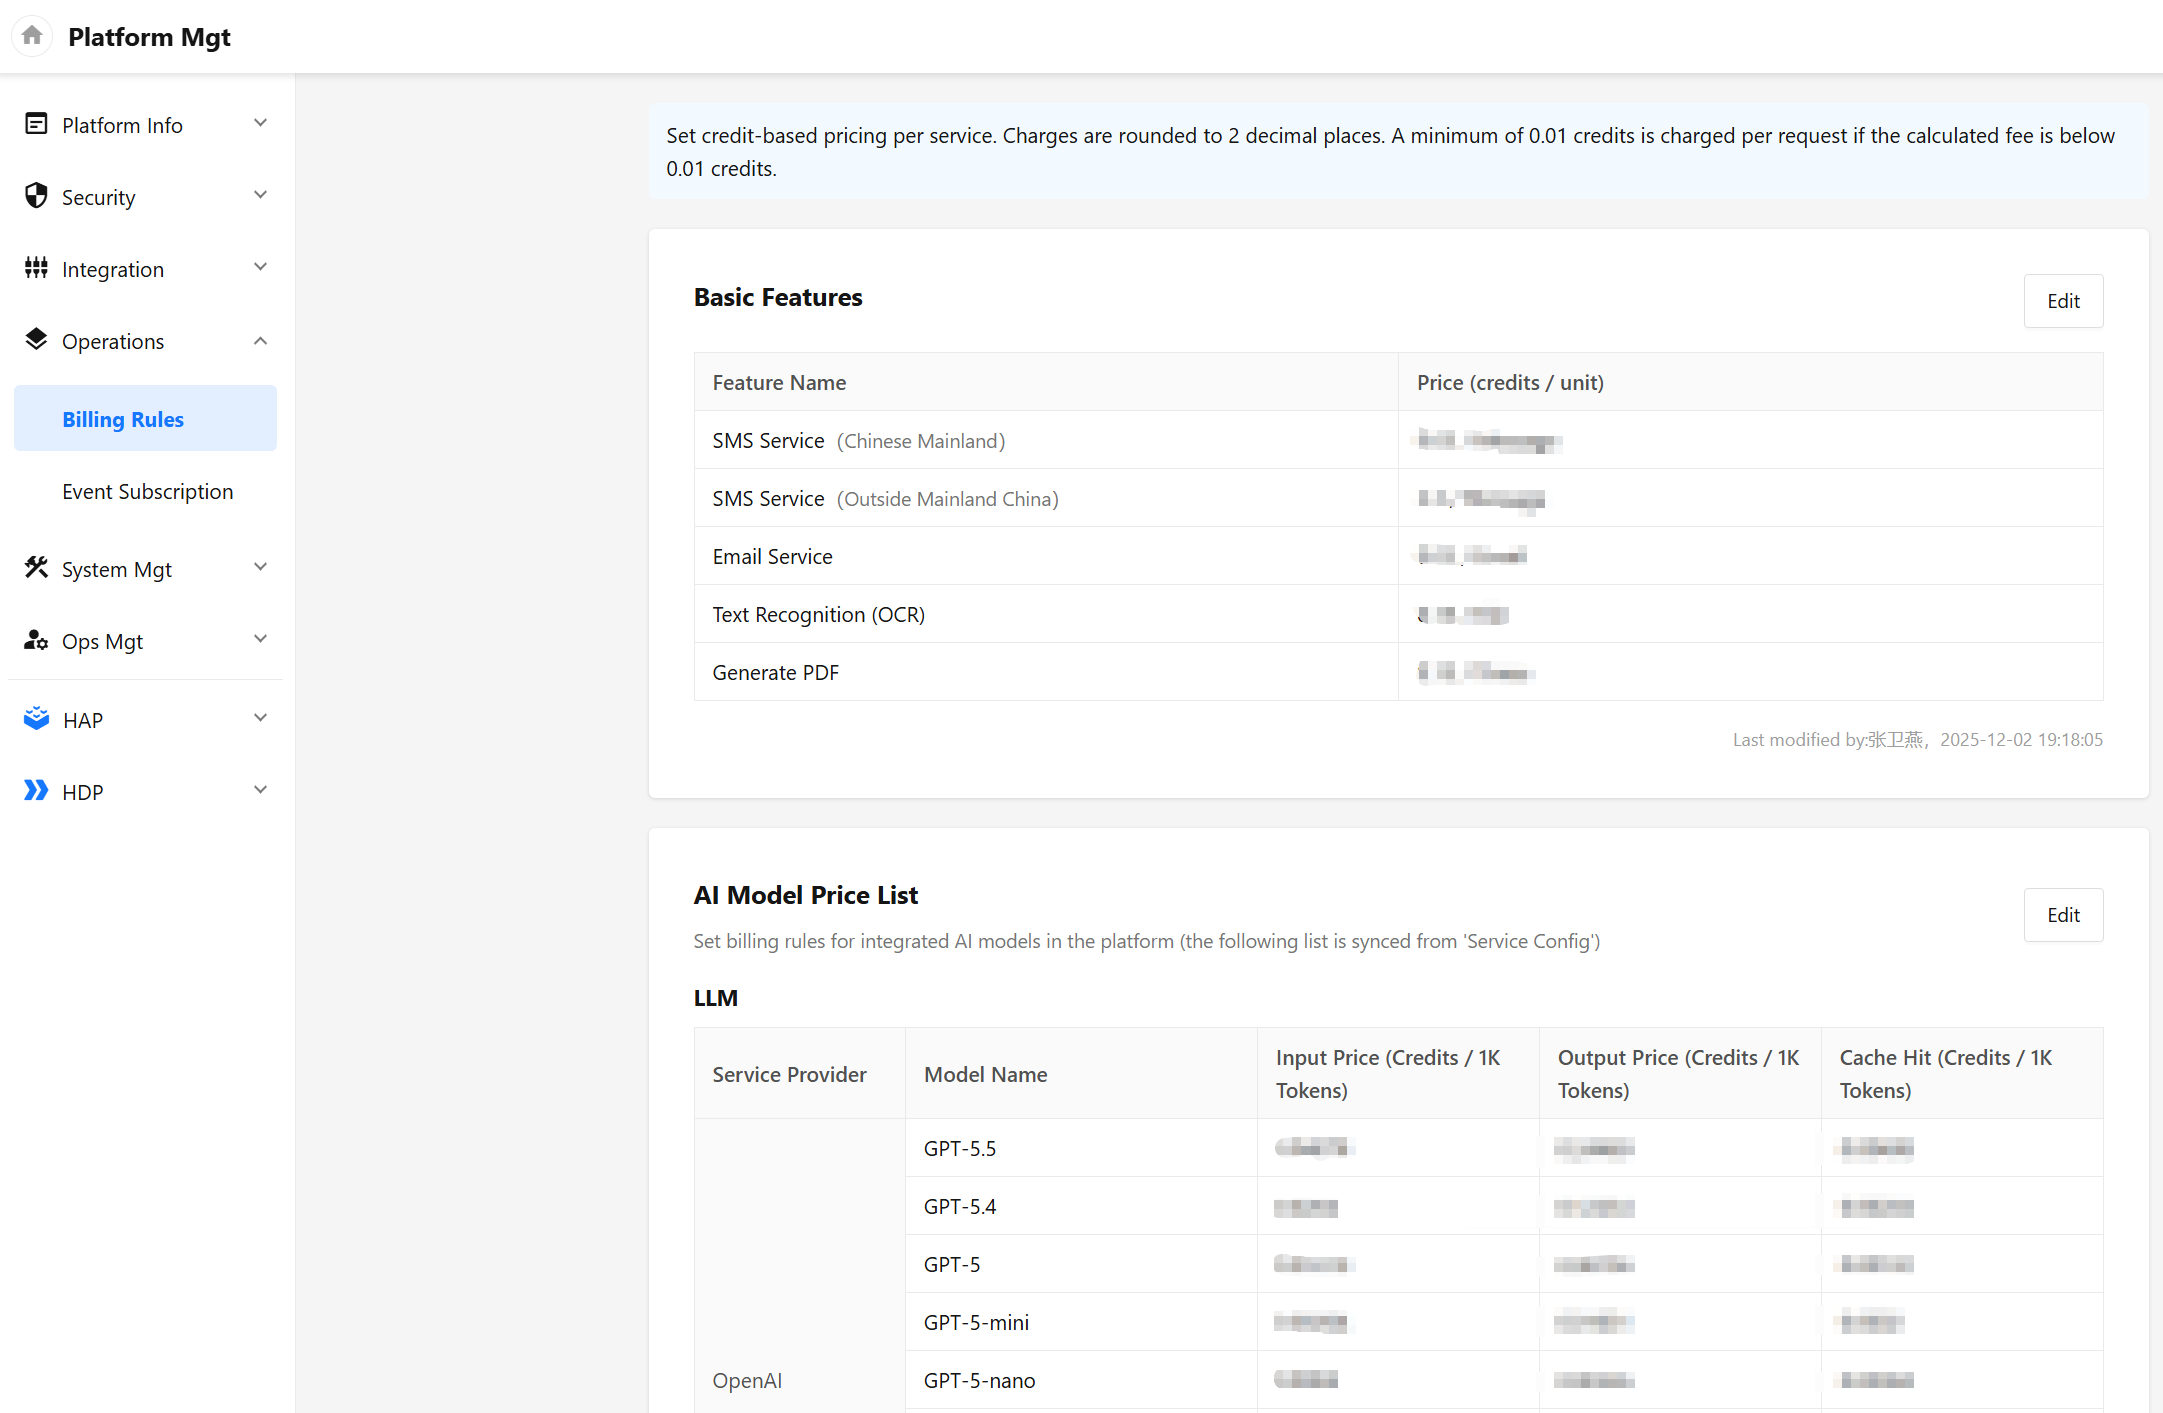The width and height of the screenshot is (2163, 1413).
Task: Expand the System Mgt chevron
Action: pyautogui.click(x=261, y=567)
